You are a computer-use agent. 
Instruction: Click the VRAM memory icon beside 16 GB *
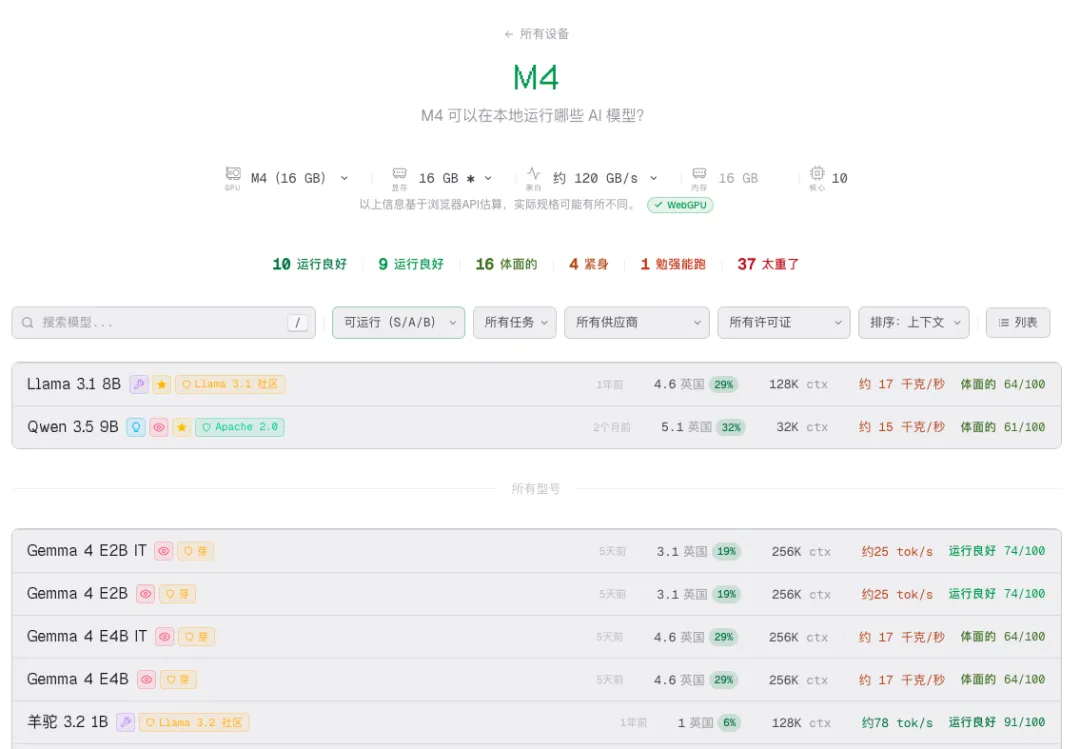coord(399,174)
